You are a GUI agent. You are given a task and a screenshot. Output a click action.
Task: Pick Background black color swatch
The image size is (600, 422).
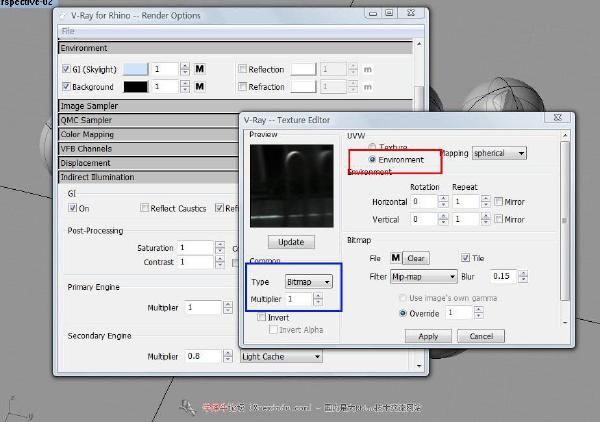click(x=135, y=86)
